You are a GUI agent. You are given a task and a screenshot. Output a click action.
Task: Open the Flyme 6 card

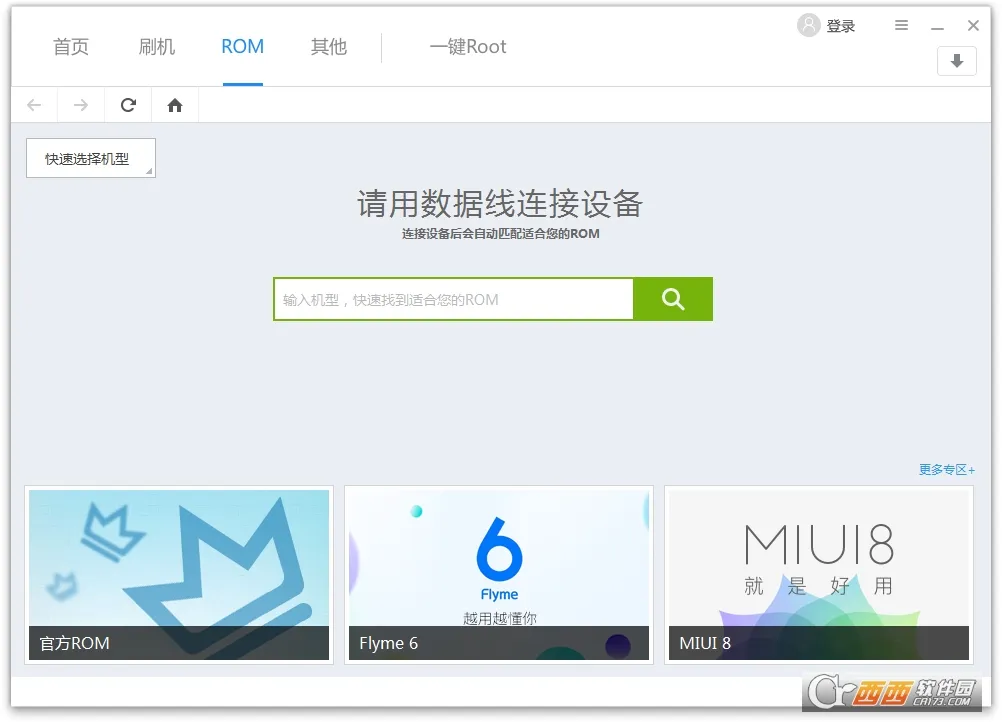click(x=499, y=575)
